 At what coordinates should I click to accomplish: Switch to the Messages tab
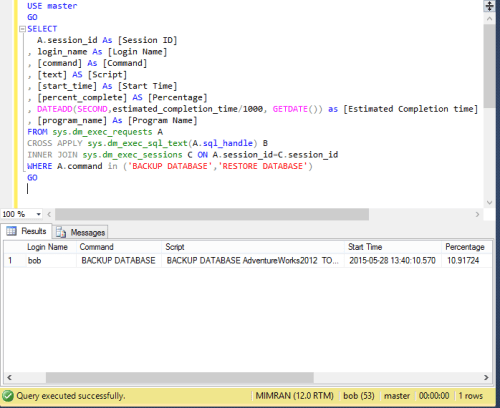coord(80,232)
